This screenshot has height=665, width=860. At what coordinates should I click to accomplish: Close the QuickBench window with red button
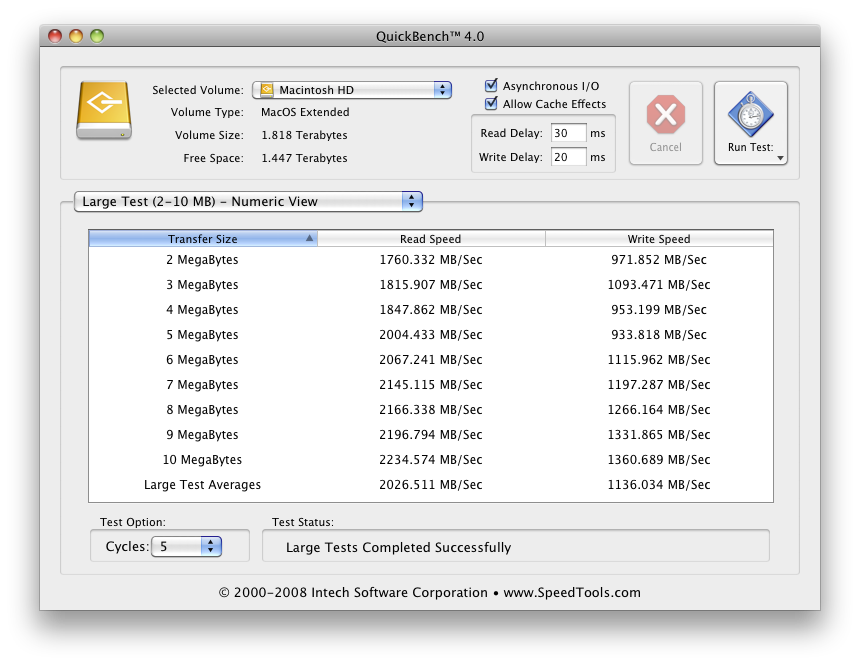[x=55, y=36]
